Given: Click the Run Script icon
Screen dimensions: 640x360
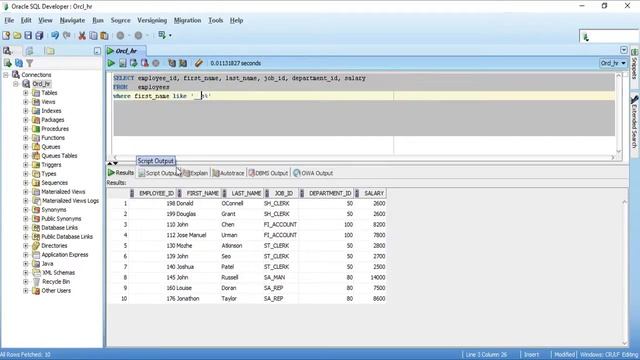Looking at the screenshot, I should point(122,63).
